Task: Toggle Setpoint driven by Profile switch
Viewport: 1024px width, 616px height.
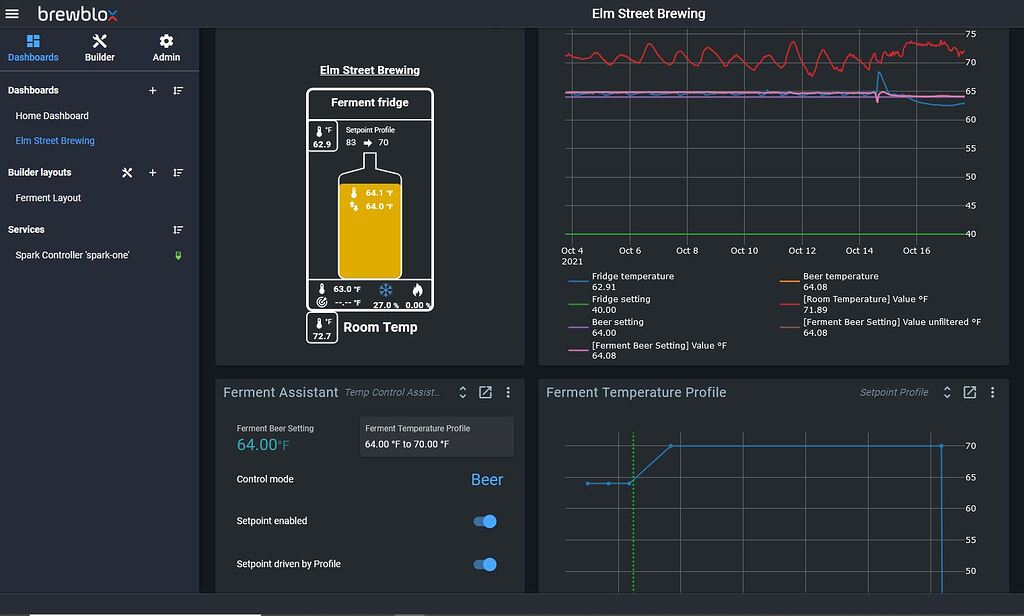Action: click(485, 564)
